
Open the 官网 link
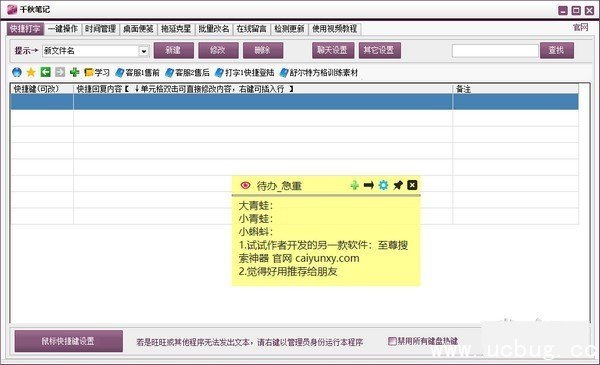580,27
